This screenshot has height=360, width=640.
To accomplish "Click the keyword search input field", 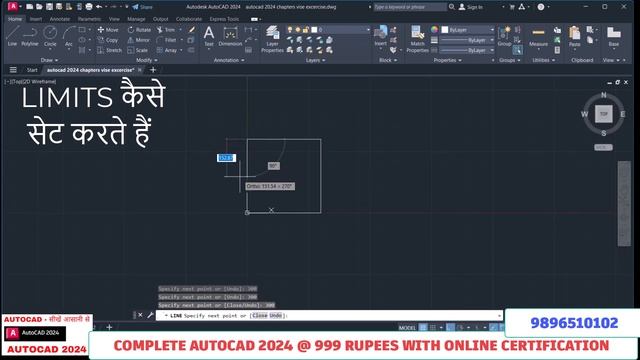I will pyautogui.click(x=410, y=7).
